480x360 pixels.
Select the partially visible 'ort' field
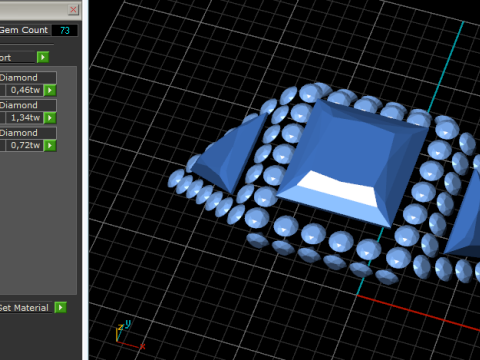click(17, 57)
